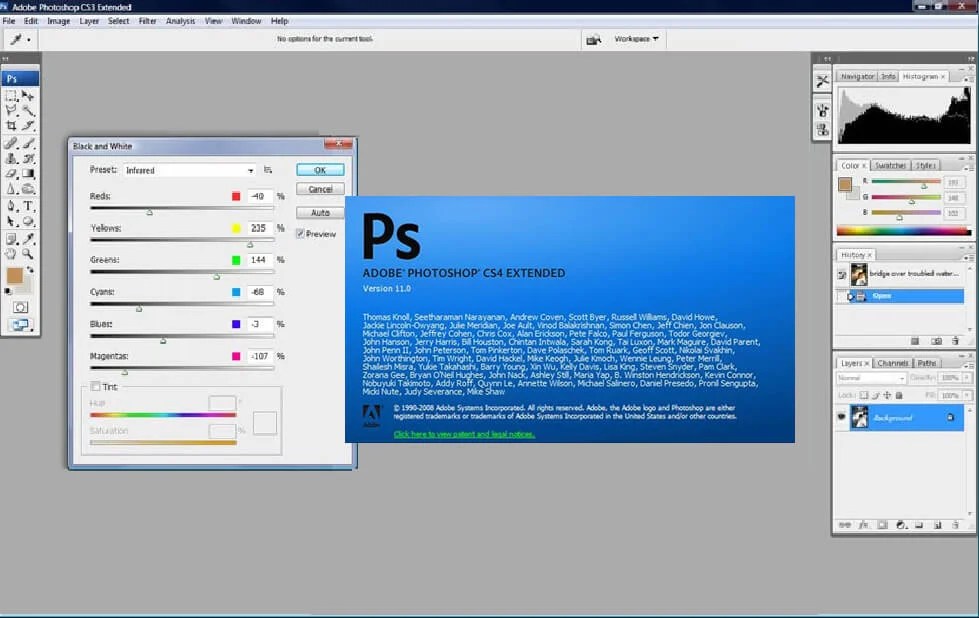979x618 pixels.
Task: Open the Filter menu
Action: (147, 20)
